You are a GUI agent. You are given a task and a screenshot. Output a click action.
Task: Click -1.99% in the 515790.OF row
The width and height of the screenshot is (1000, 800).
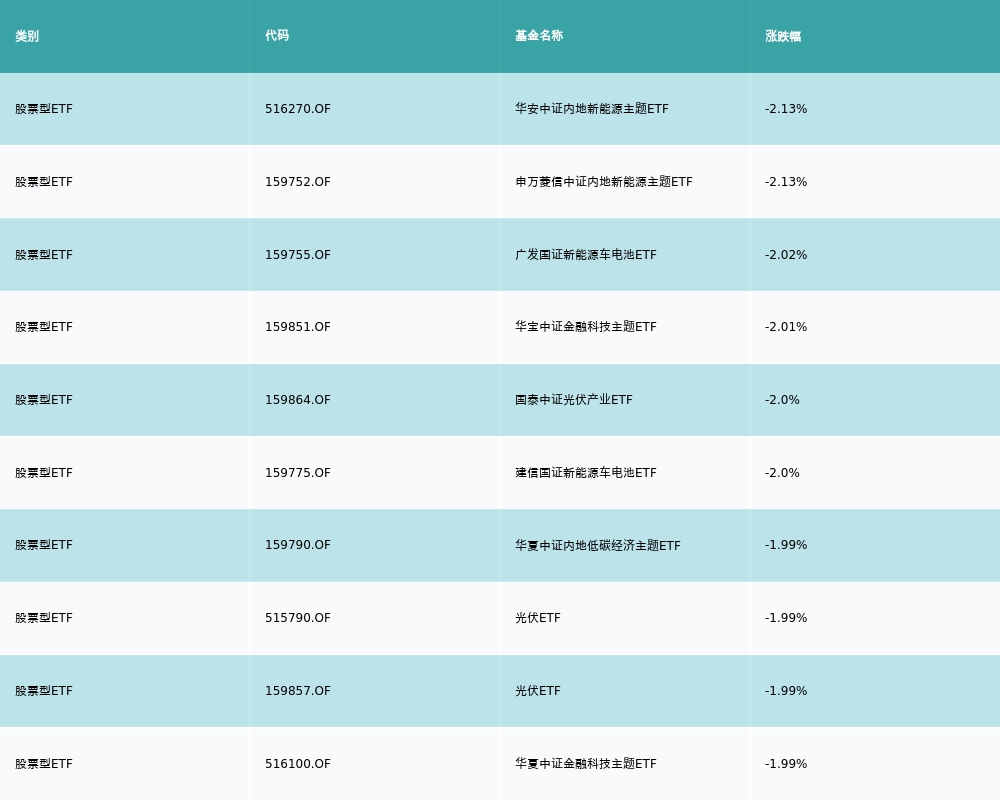(786, 618)
